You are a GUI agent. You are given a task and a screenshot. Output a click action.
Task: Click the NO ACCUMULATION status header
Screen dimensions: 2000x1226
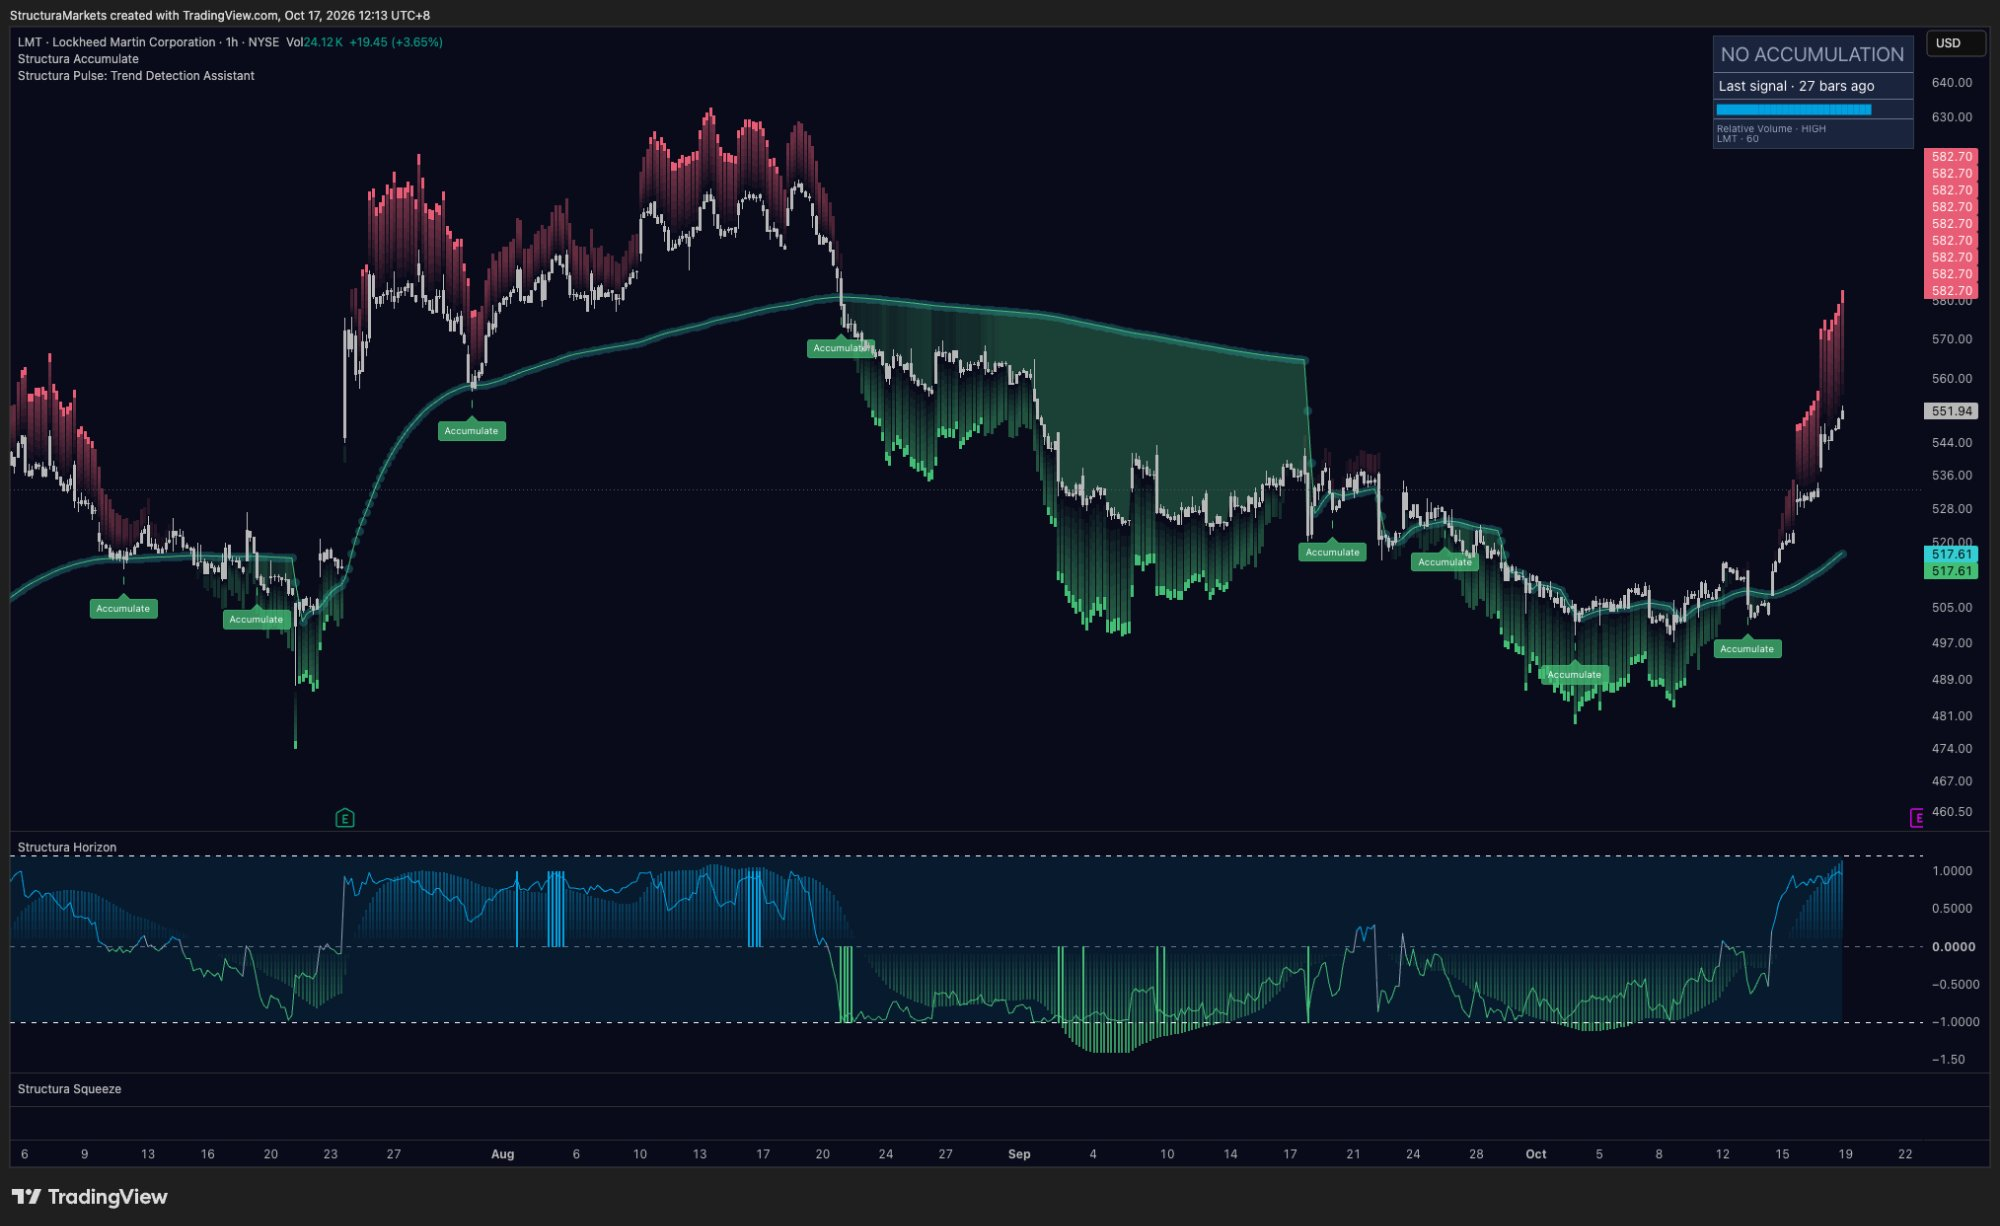coord(1812,55)
